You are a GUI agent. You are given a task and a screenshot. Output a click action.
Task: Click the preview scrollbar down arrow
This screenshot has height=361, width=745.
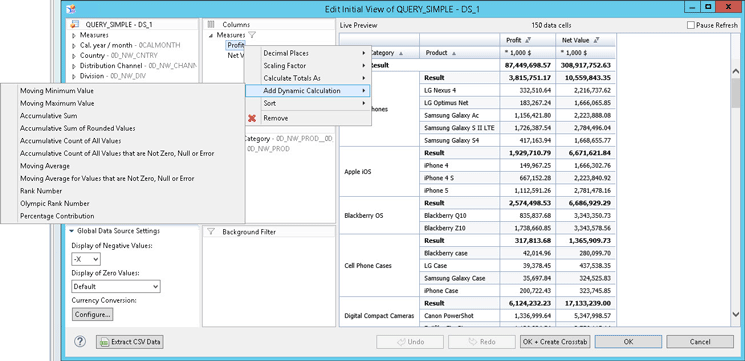click(736, 314)
